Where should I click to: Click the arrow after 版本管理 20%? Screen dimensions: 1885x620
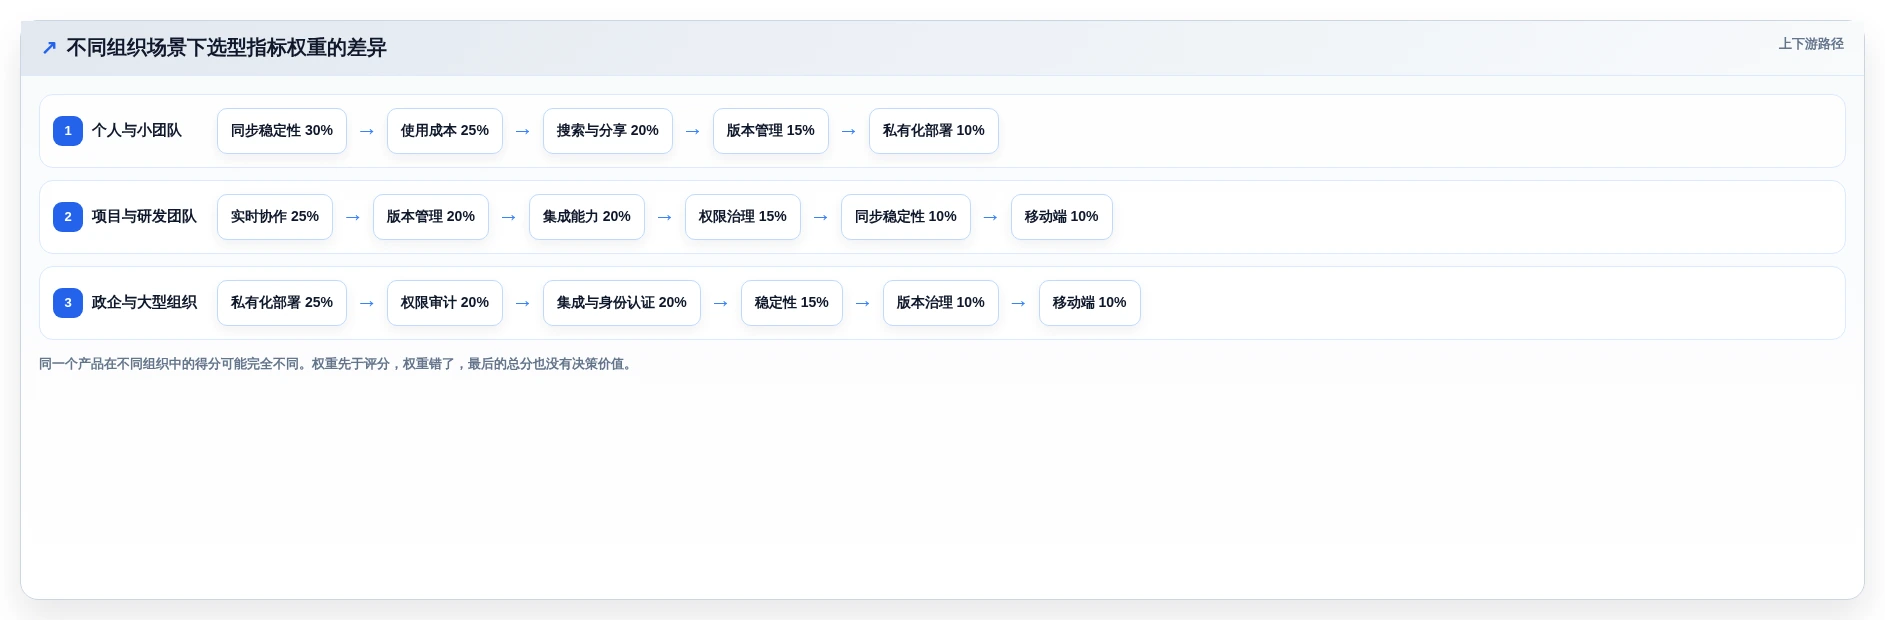[x=509, y=217]
